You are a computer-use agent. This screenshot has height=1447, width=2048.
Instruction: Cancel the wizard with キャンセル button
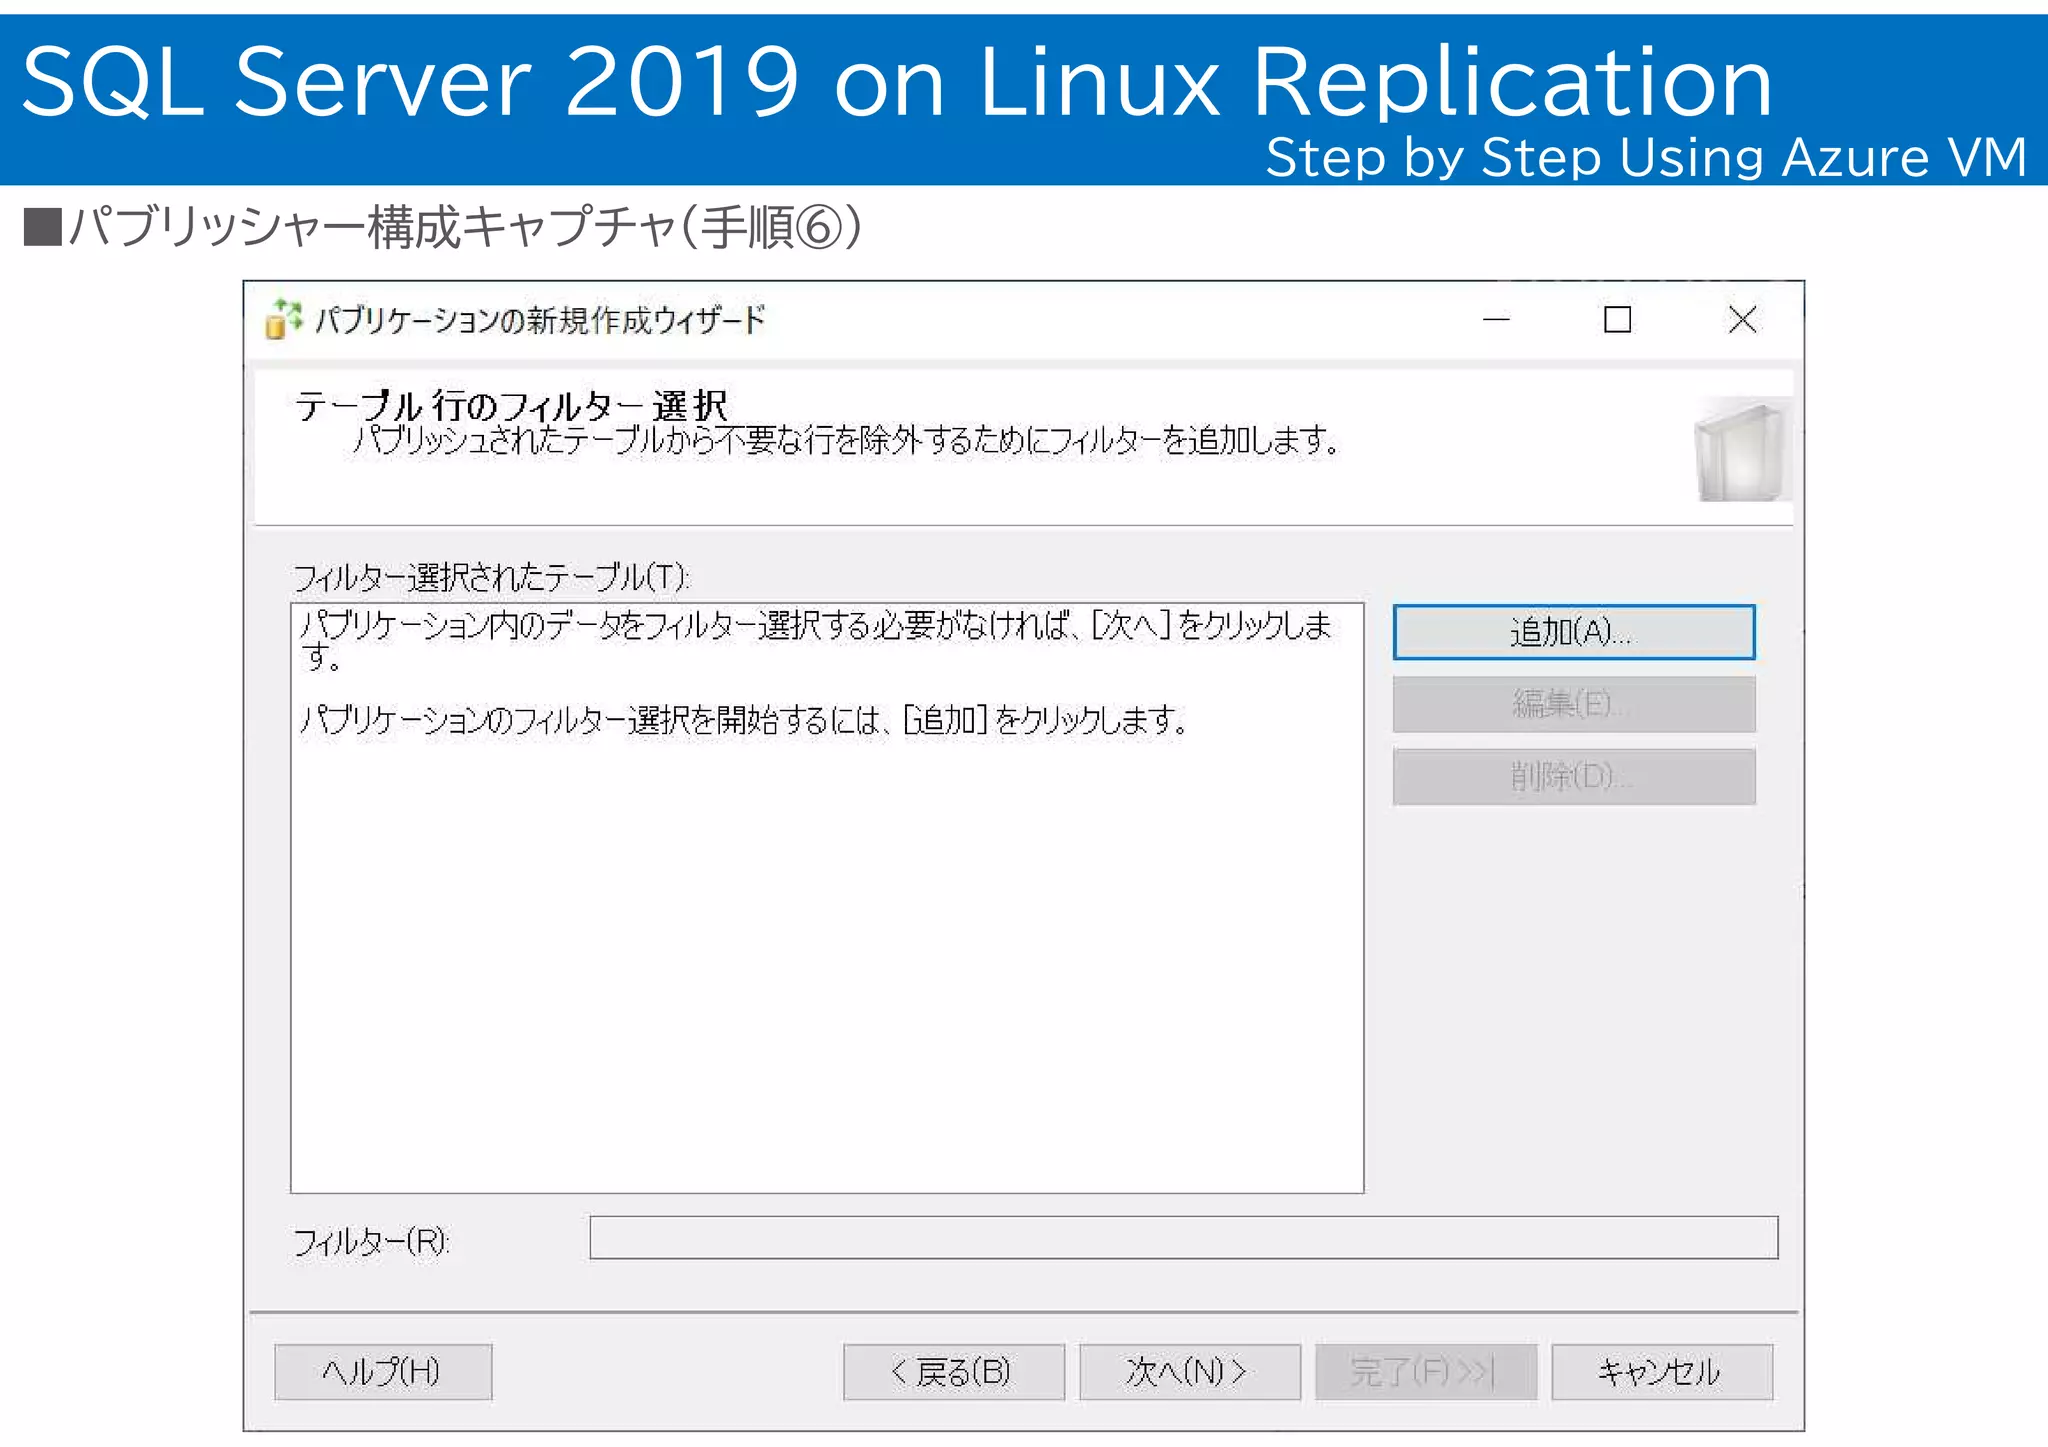click(1662, 1371)
